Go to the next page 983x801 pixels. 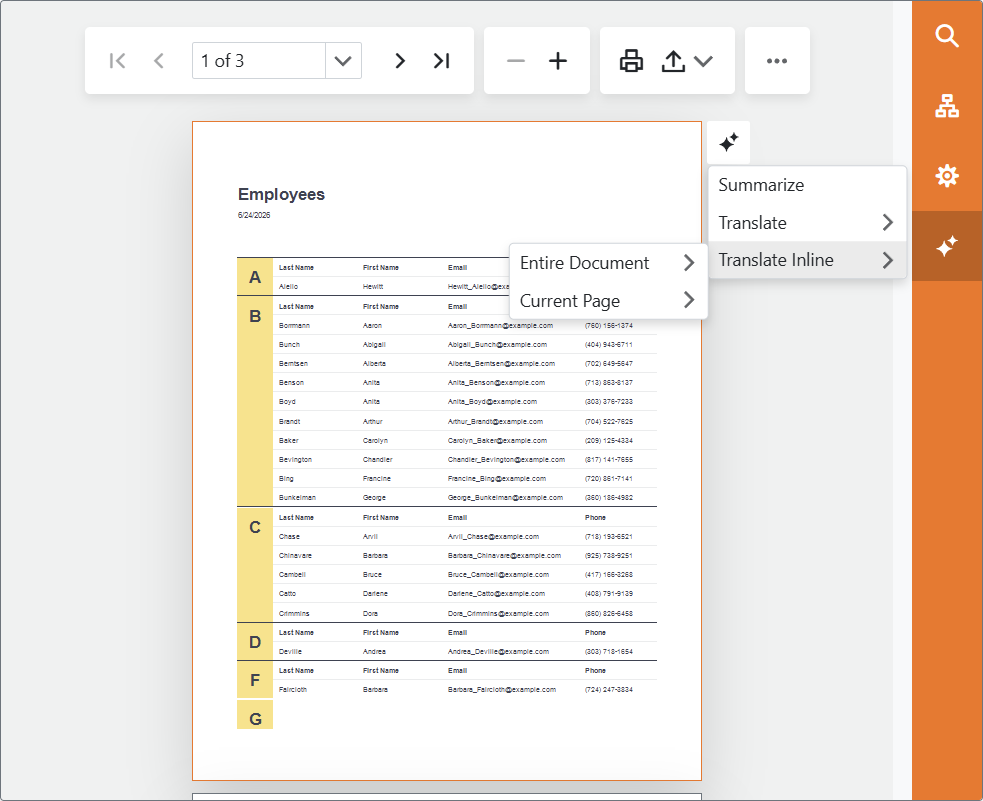[400, 61]
